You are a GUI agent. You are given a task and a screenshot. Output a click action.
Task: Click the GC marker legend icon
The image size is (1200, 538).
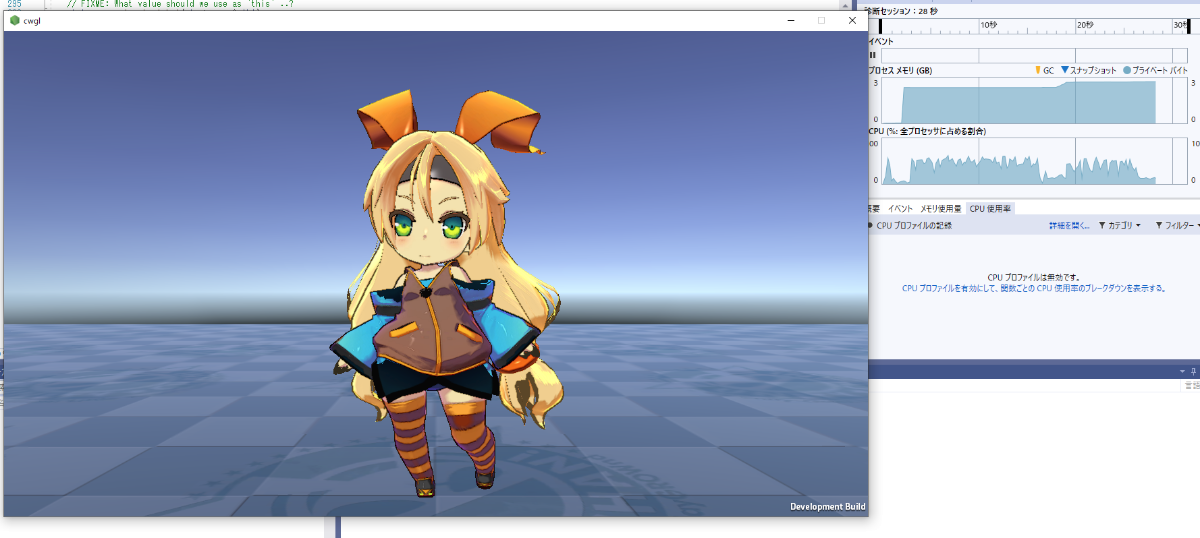coord(1037,71)
